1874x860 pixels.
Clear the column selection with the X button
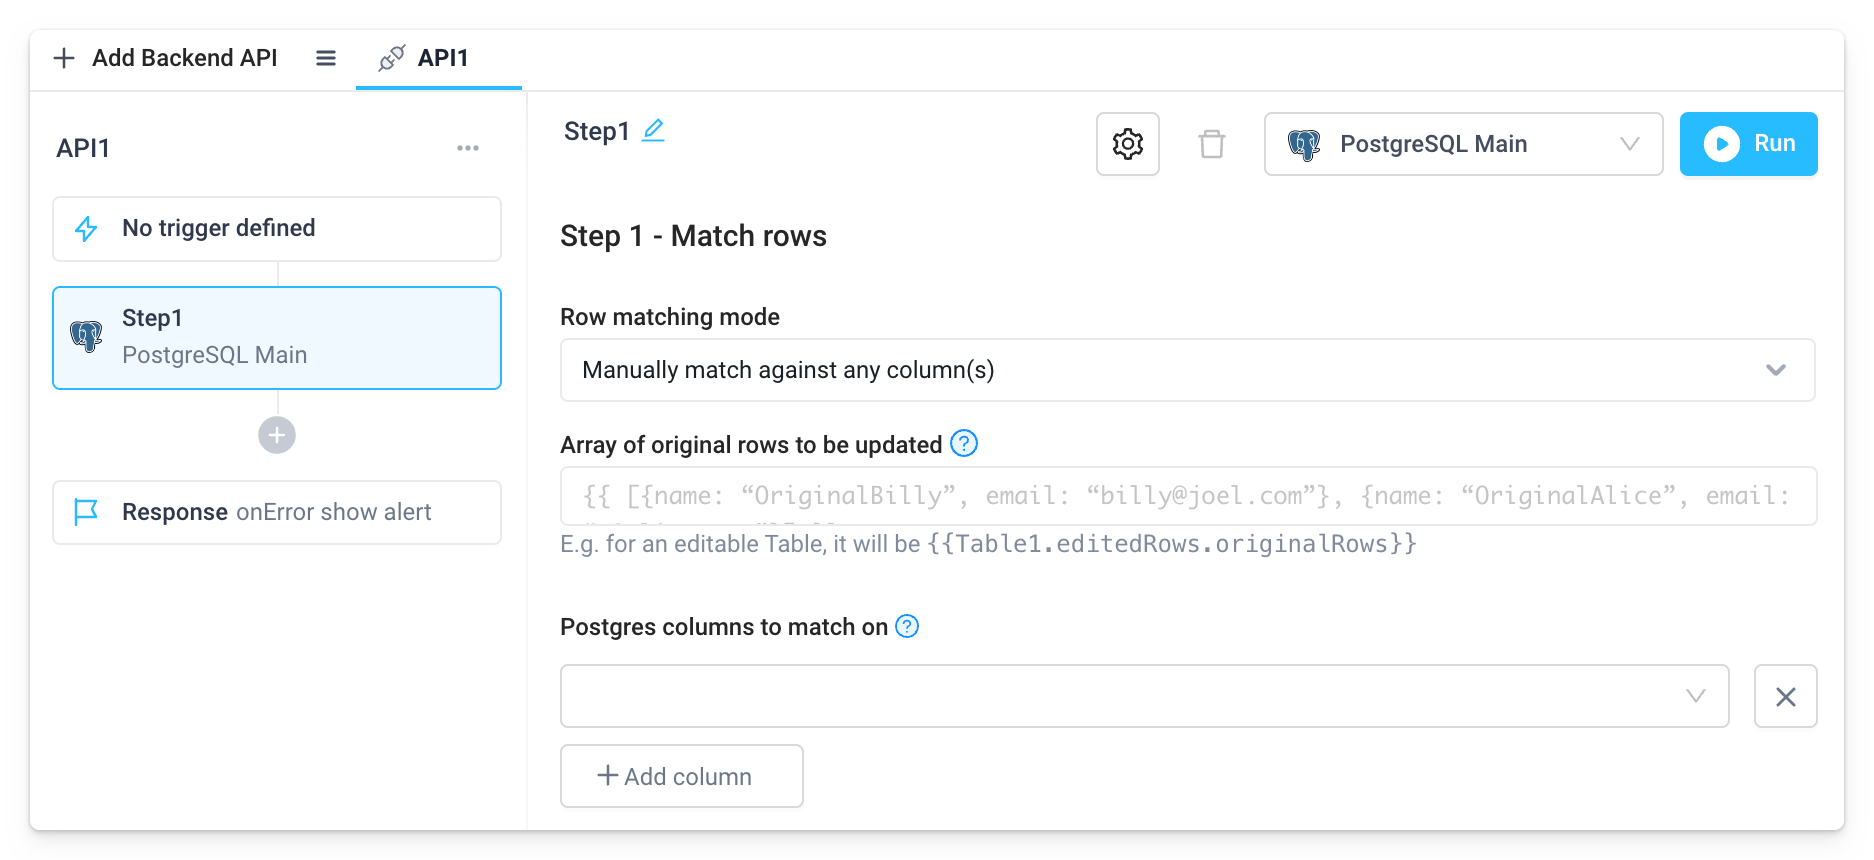[x=1786, y=696]
